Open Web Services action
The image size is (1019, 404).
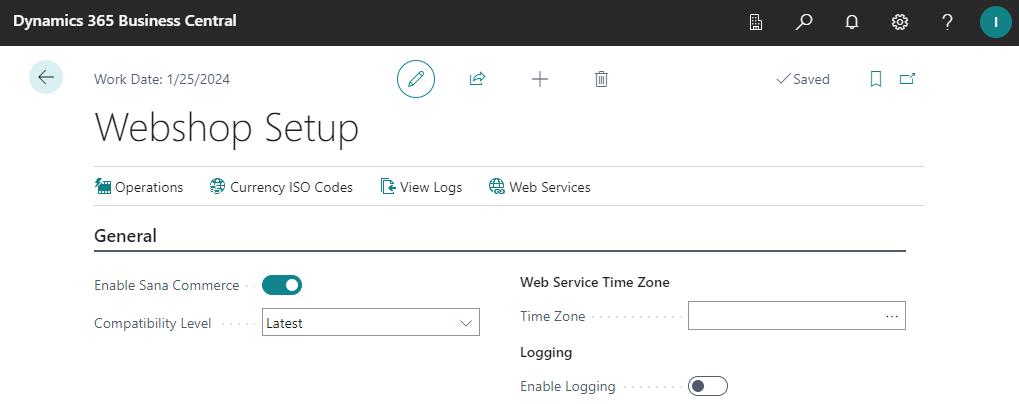coord(539,187)
